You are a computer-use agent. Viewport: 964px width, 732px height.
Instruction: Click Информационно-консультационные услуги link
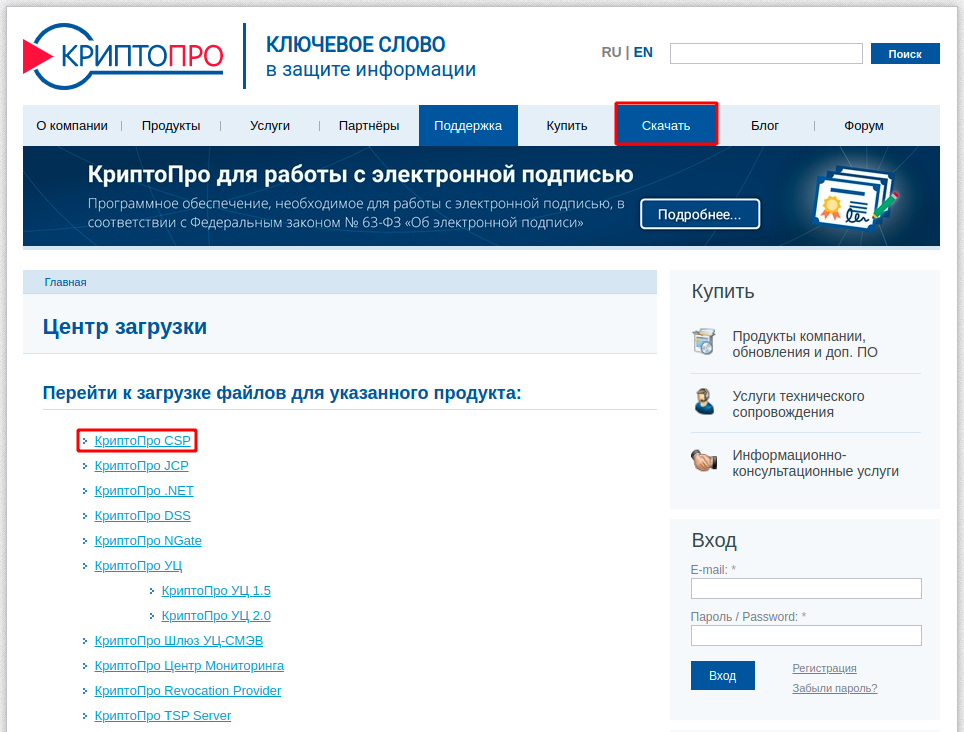point(815,463)
